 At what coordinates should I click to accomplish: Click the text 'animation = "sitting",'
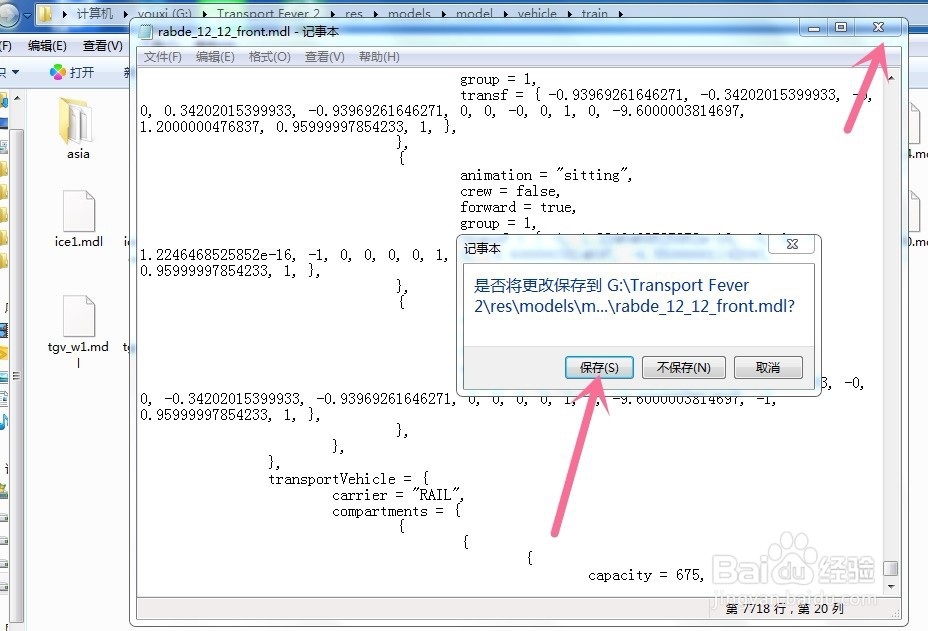click(x=546, y=175)
